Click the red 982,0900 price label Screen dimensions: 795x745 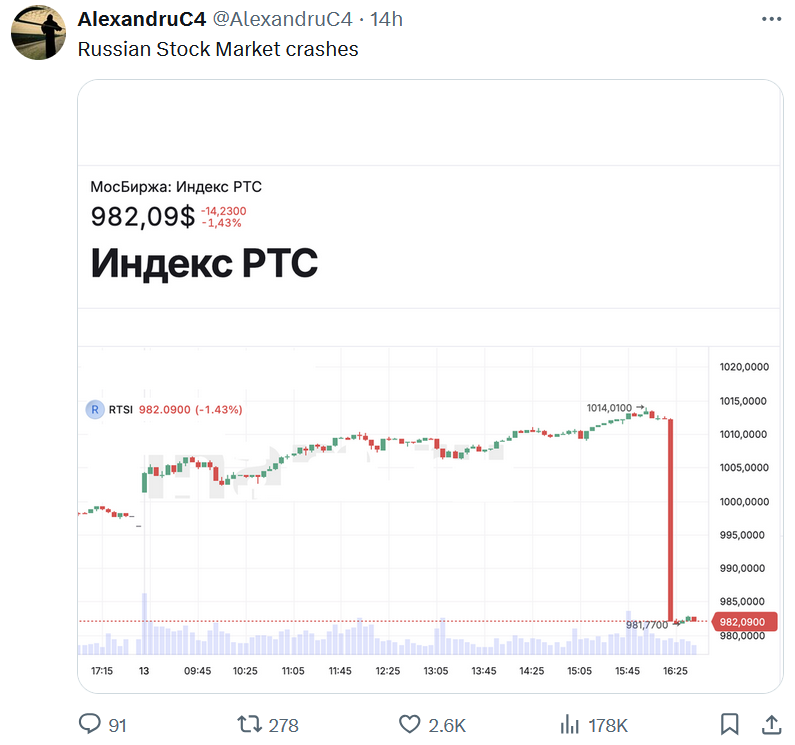point(744,622)
